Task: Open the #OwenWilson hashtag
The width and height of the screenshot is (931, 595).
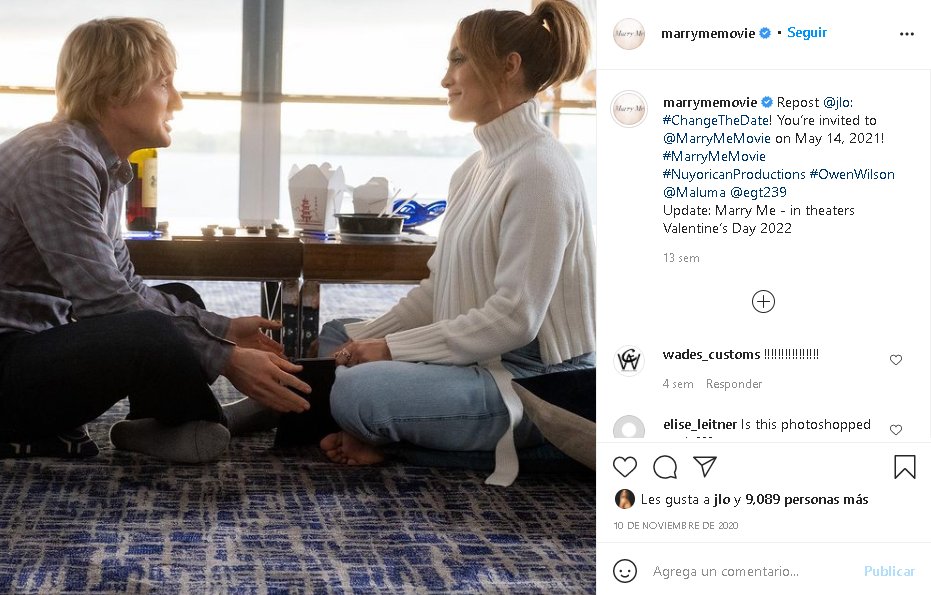Action: (852, 175)
